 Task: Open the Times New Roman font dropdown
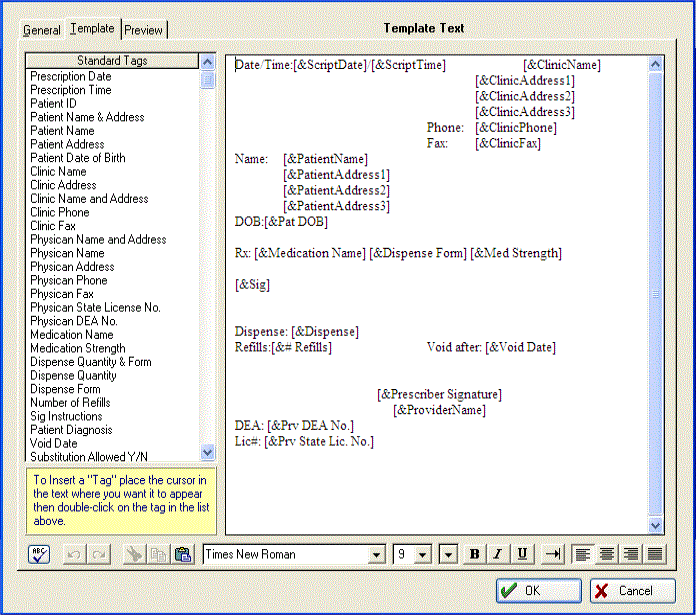(376, 555)
